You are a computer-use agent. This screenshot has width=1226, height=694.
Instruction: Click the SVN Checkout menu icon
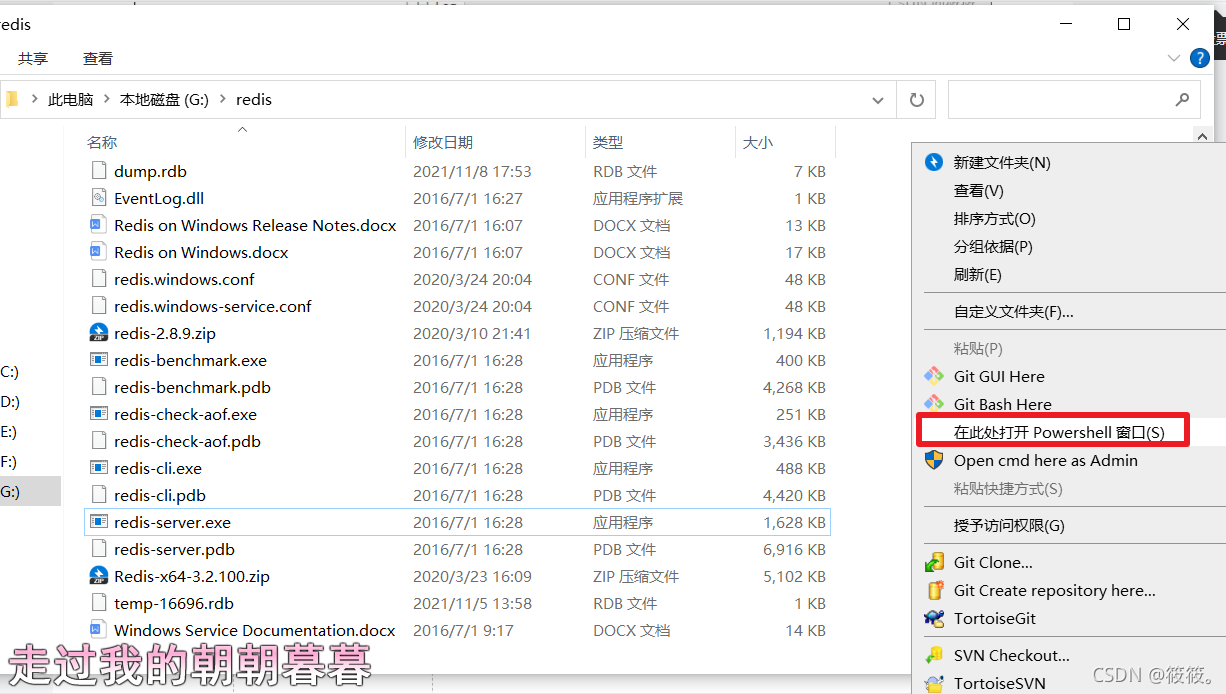coord(934,655)
